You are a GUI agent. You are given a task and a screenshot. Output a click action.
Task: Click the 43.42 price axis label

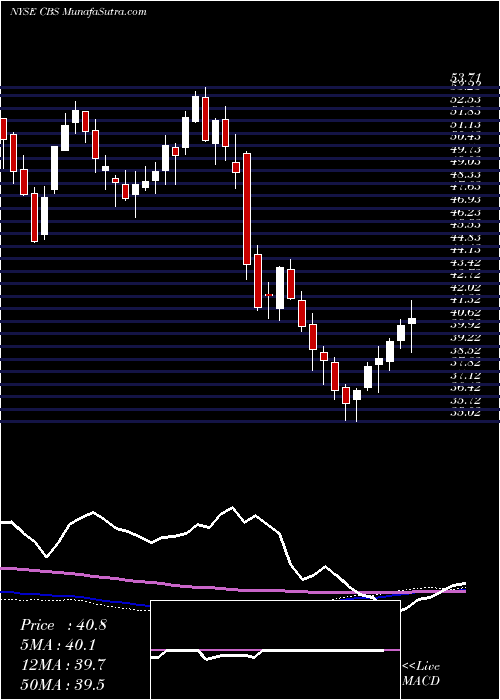click(466, 262)
